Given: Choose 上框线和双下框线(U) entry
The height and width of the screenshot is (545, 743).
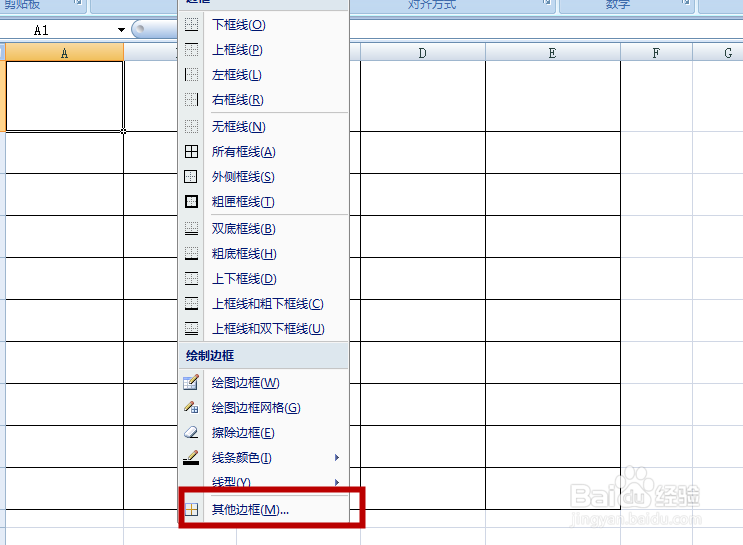Looking at the screenshot, I should (x=263, y=328).
